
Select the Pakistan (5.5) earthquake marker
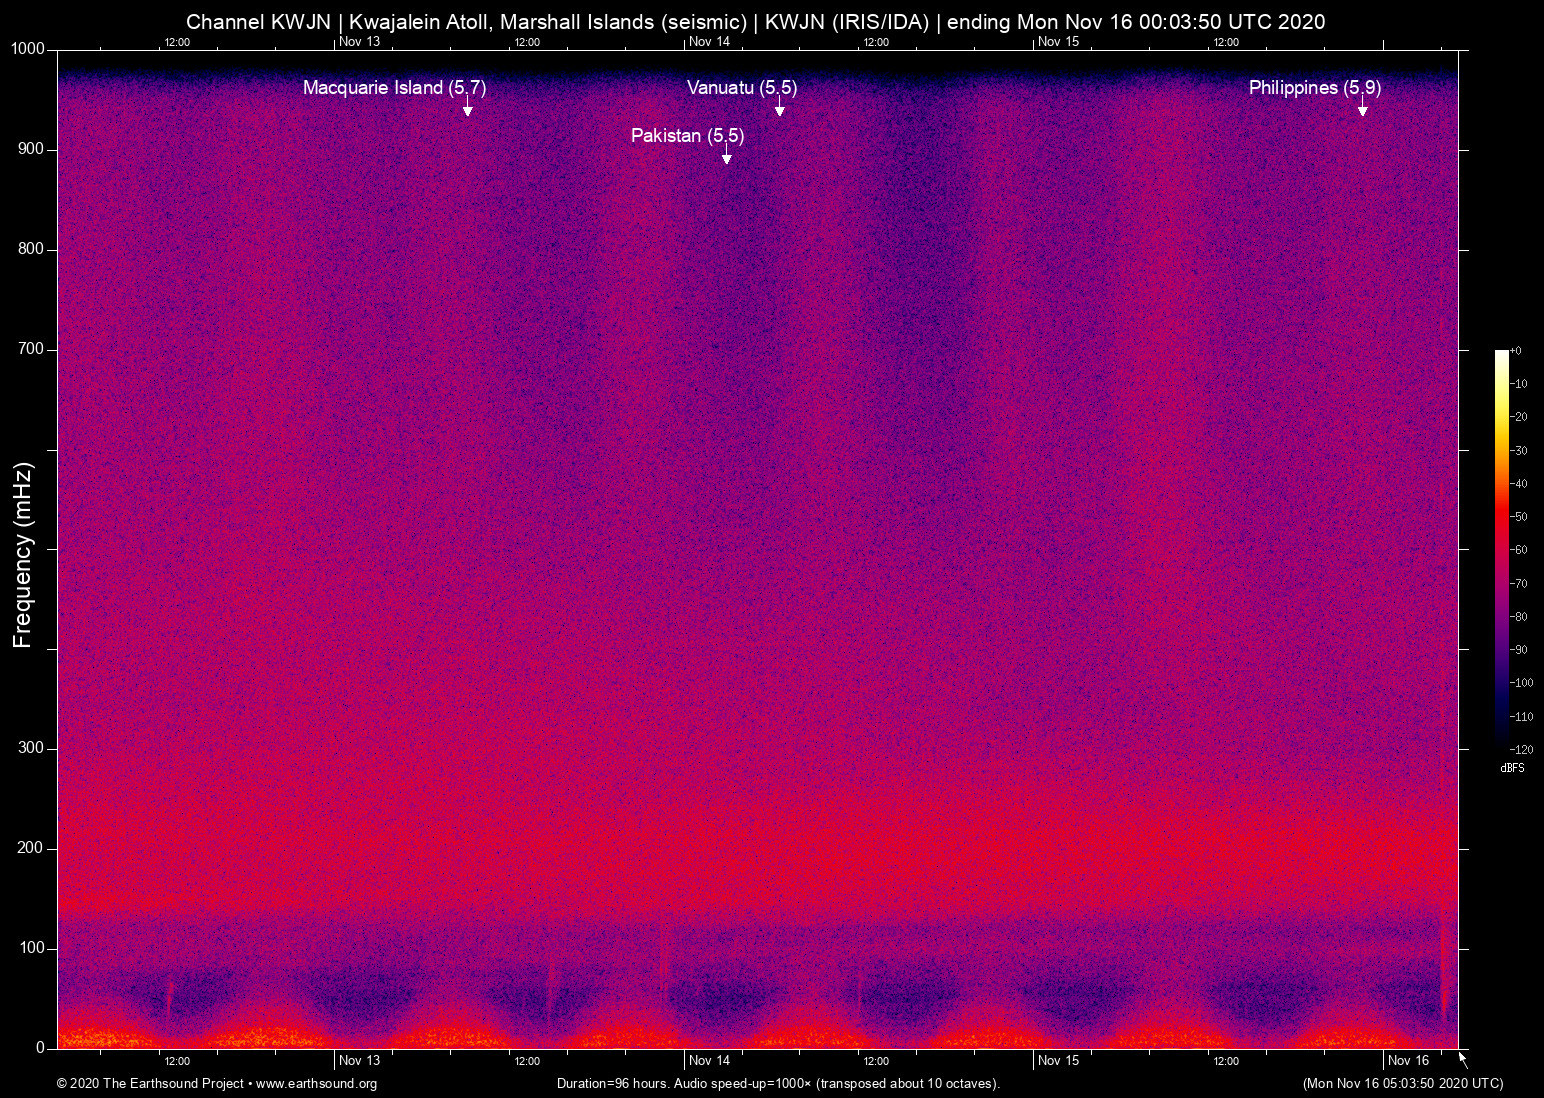pyautogui.click(x=686, y=135)
